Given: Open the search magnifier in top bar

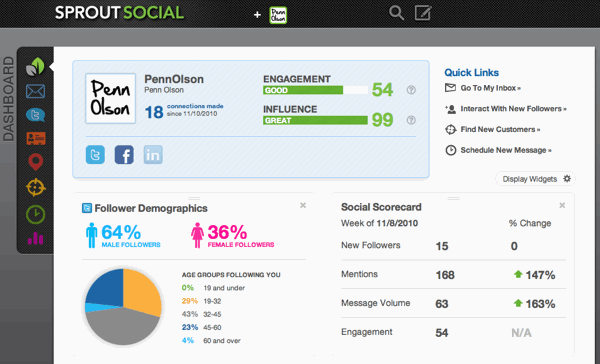Looking at the screenshot, I should pos(396,13).
